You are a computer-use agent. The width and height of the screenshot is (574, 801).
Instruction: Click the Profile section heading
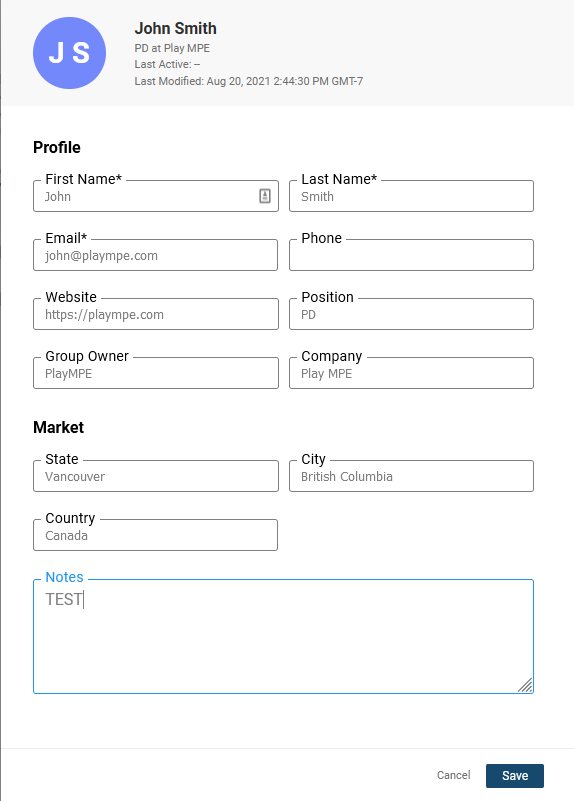click(x=57, y=147)
